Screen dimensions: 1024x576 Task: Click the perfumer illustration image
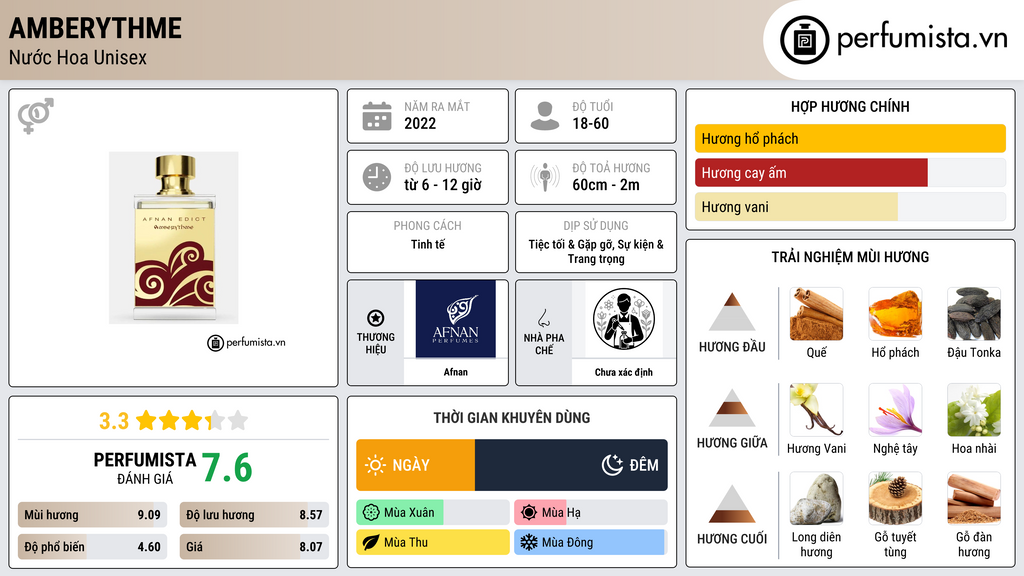point(624,319)
